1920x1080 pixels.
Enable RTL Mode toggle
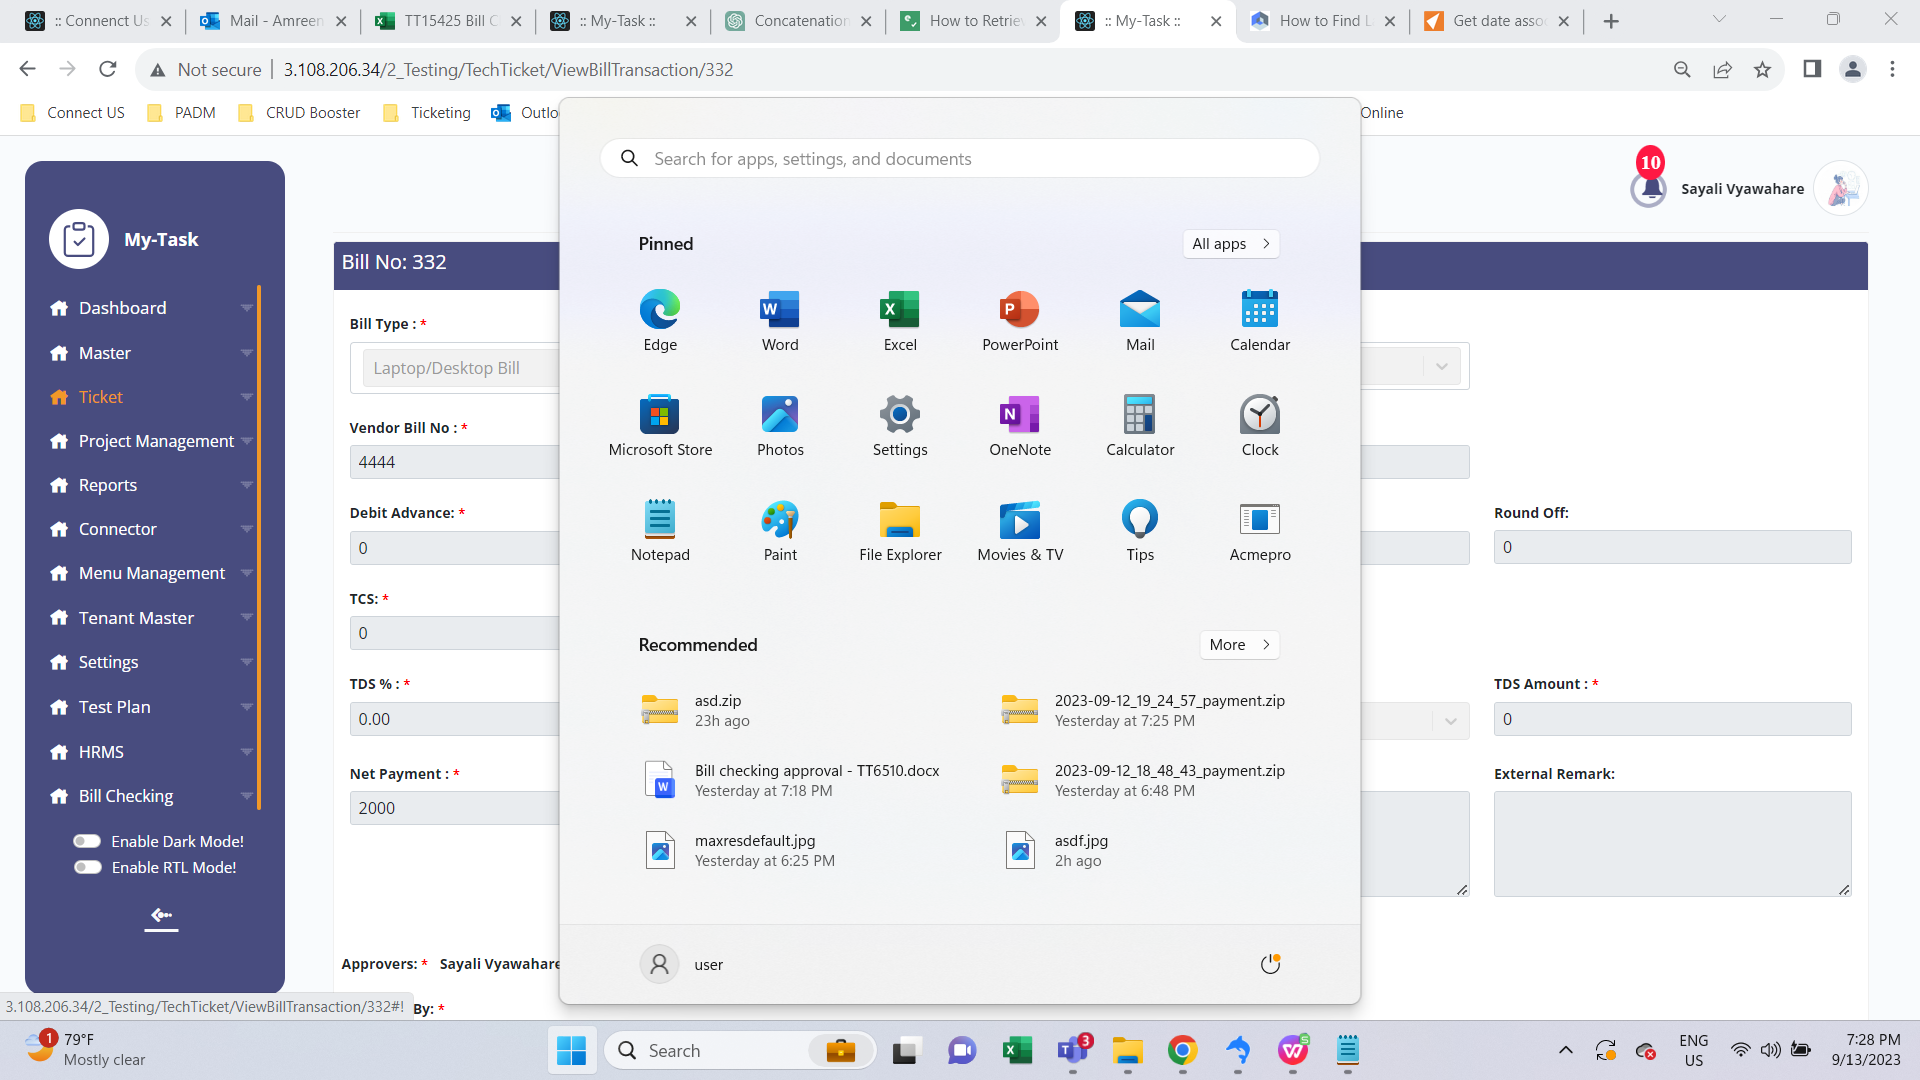tap(87, 867)
